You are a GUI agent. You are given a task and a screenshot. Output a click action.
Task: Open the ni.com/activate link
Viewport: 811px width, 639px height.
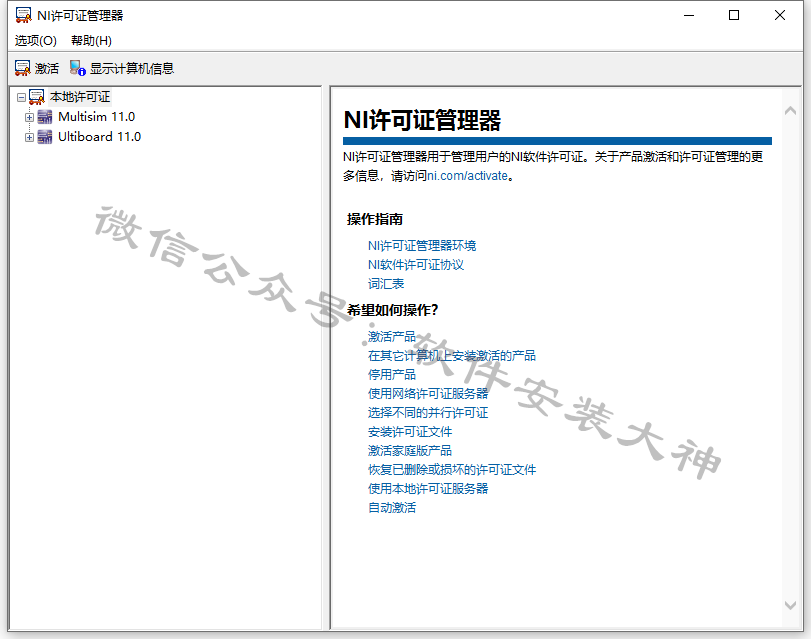(468, 176)
